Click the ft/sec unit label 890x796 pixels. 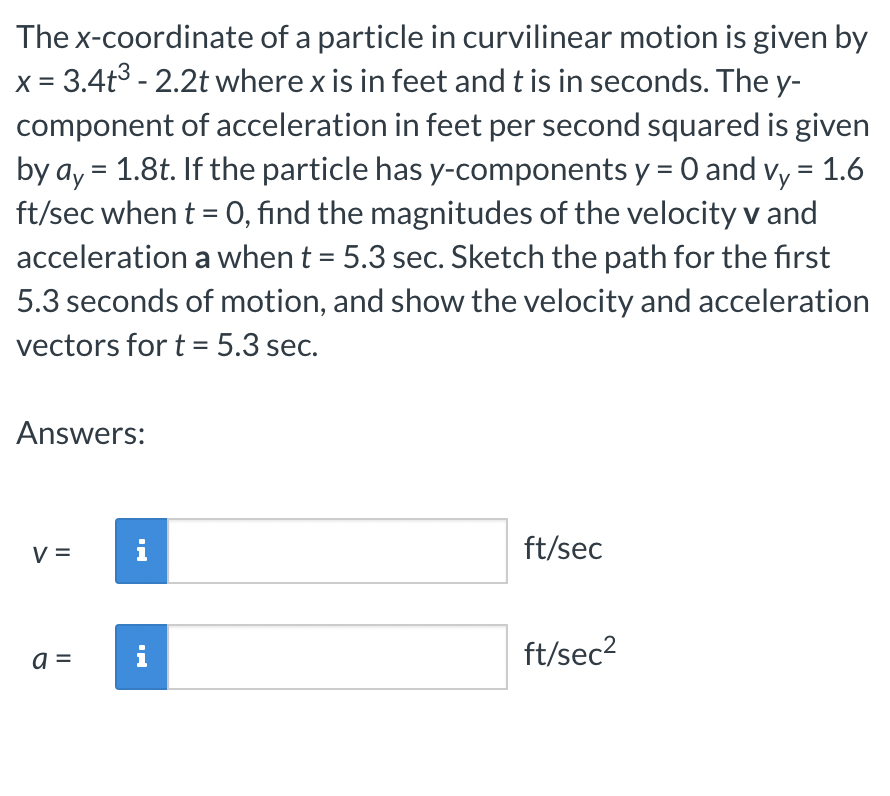click(x=563, y=548)
